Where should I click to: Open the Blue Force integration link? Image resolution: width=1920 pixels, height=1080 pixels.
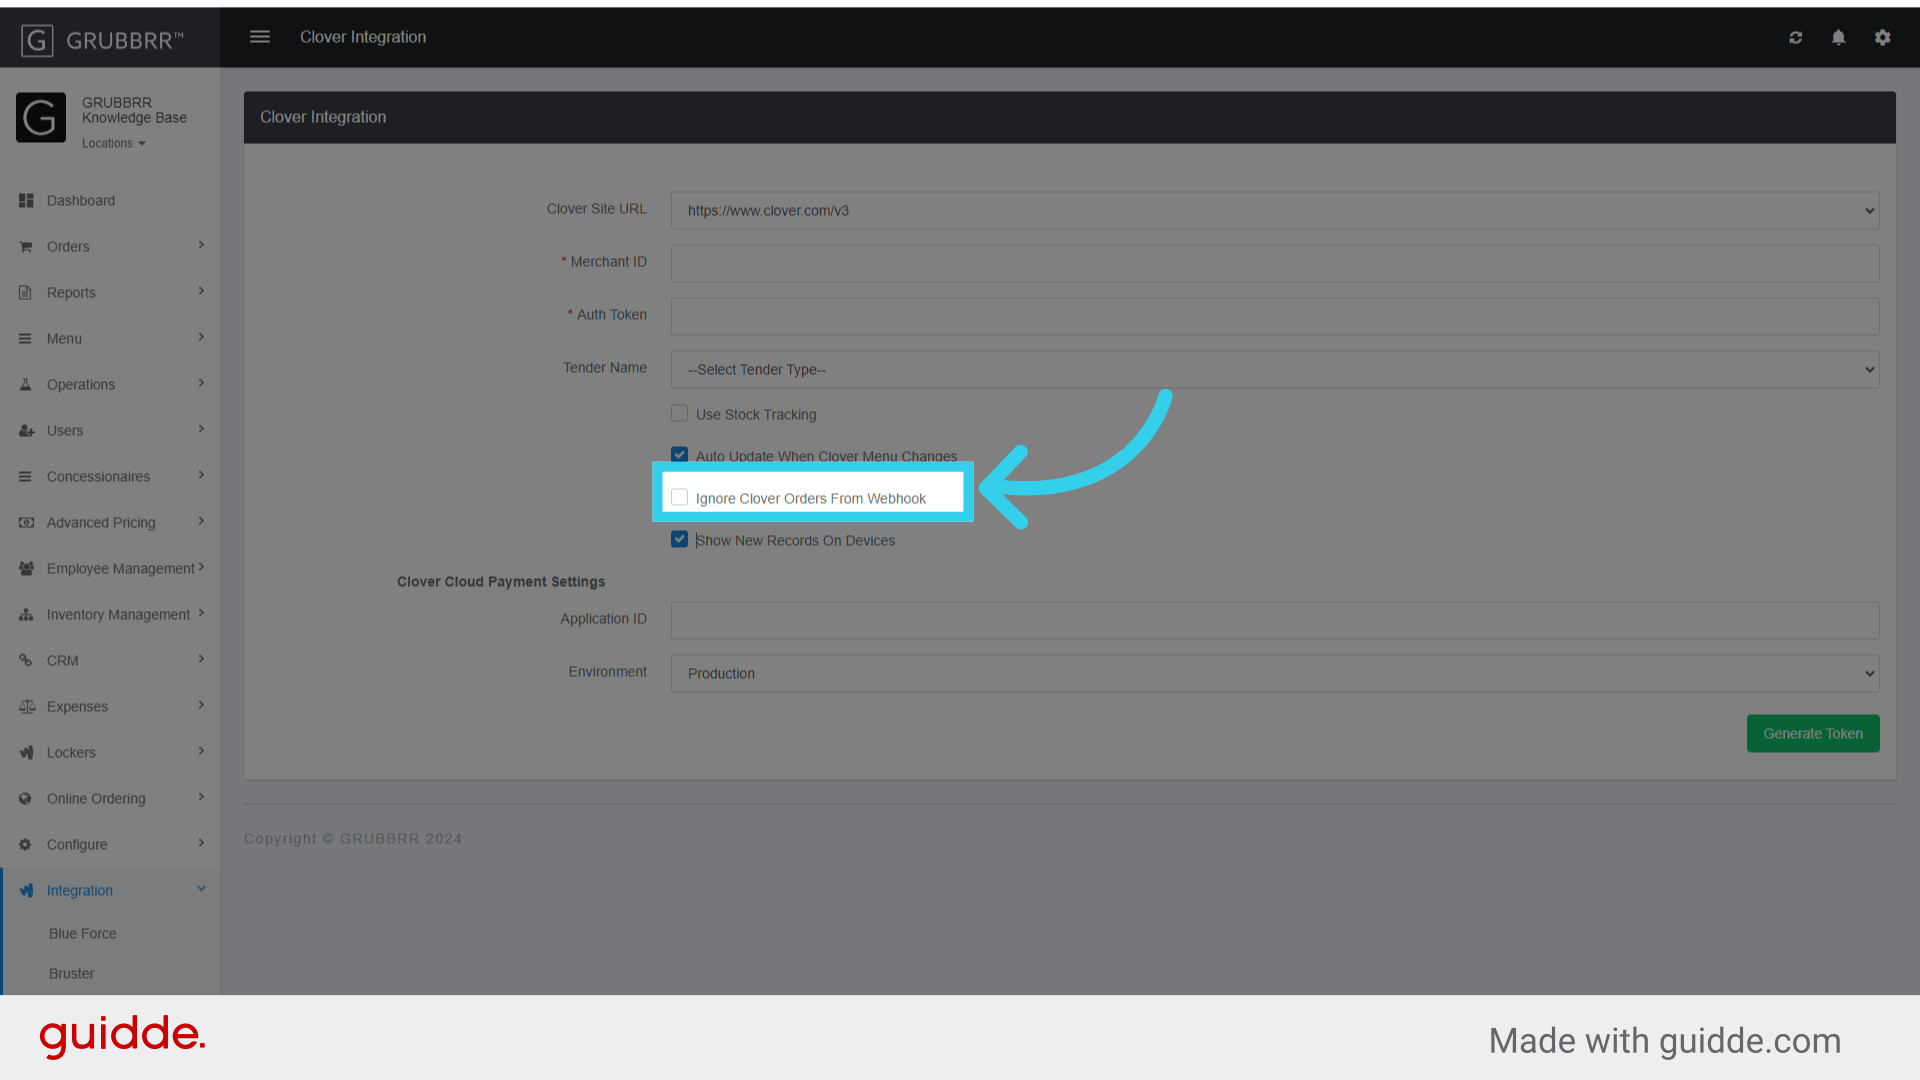pyautogui.click(x=83, y=934)
